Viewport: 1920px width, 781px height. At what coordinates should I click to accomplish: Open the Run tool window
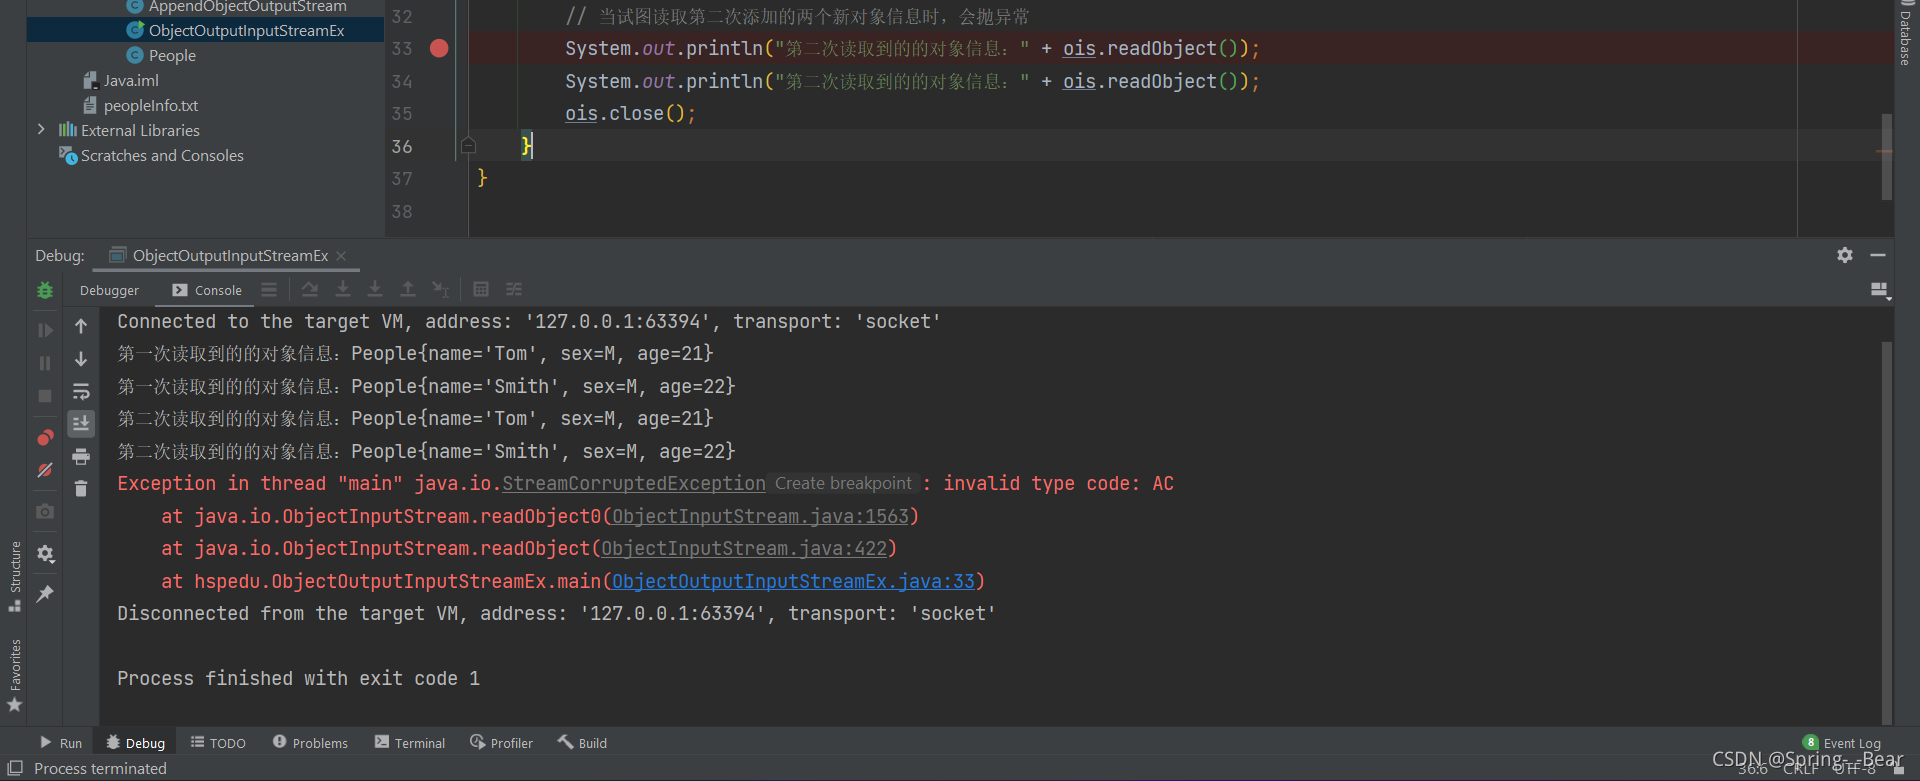60,743
